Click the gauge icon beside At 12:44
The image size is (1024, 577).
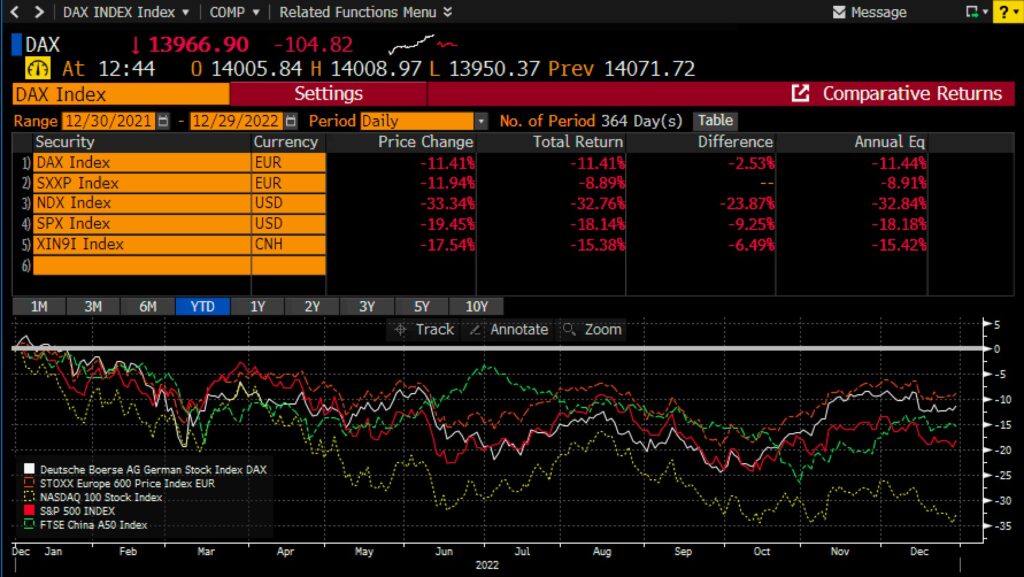[x=38, y=69]
